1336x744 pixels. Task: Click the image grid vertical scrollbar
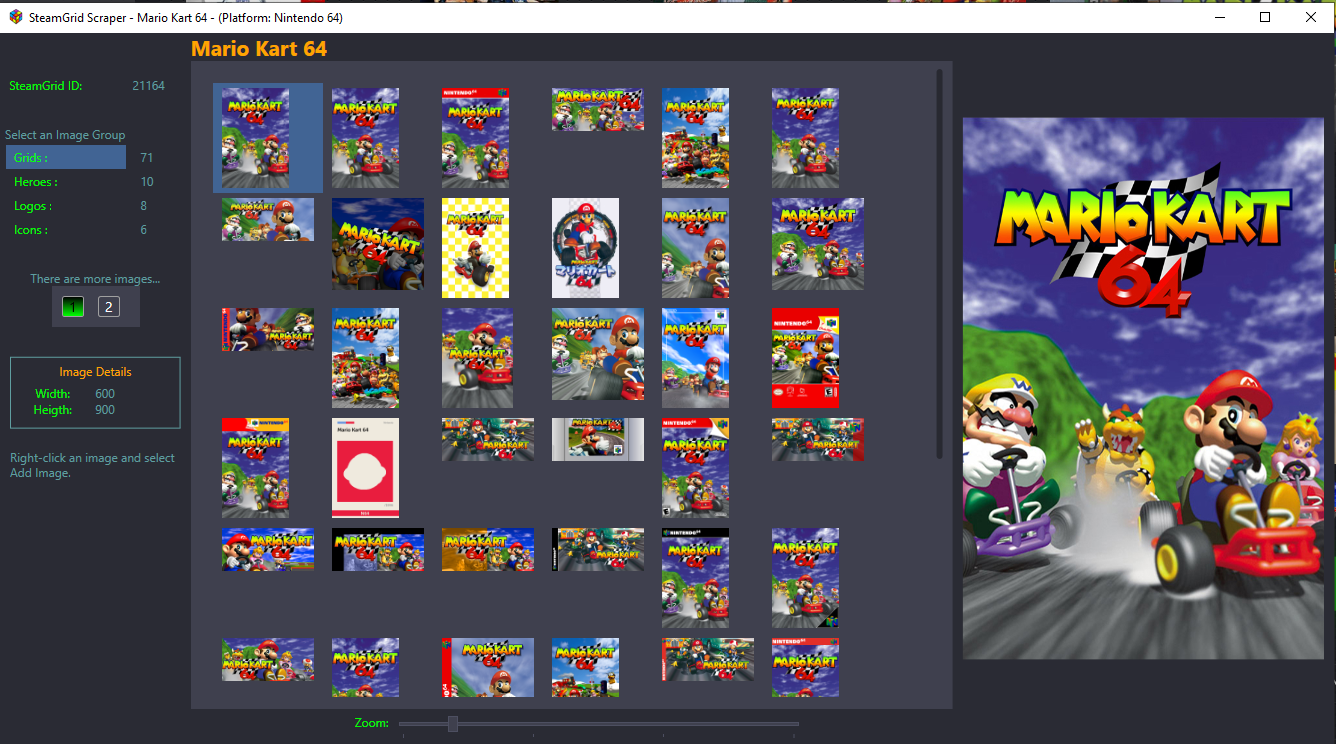939,264
